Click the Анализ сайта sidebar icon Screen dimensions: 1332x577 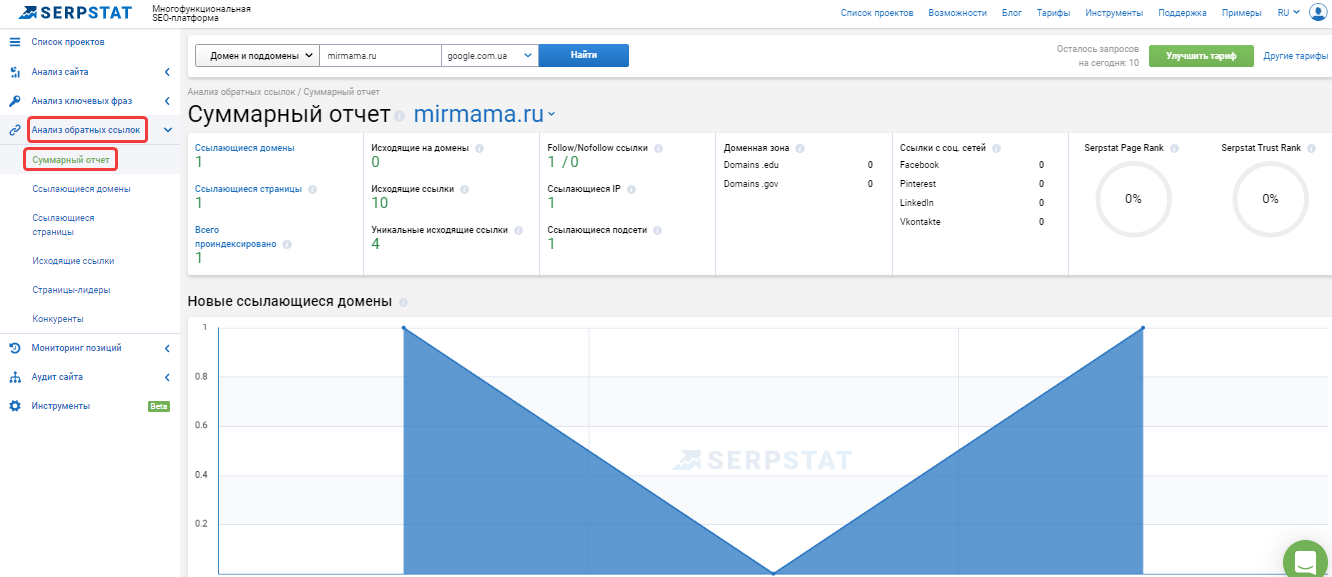point(15,72)
